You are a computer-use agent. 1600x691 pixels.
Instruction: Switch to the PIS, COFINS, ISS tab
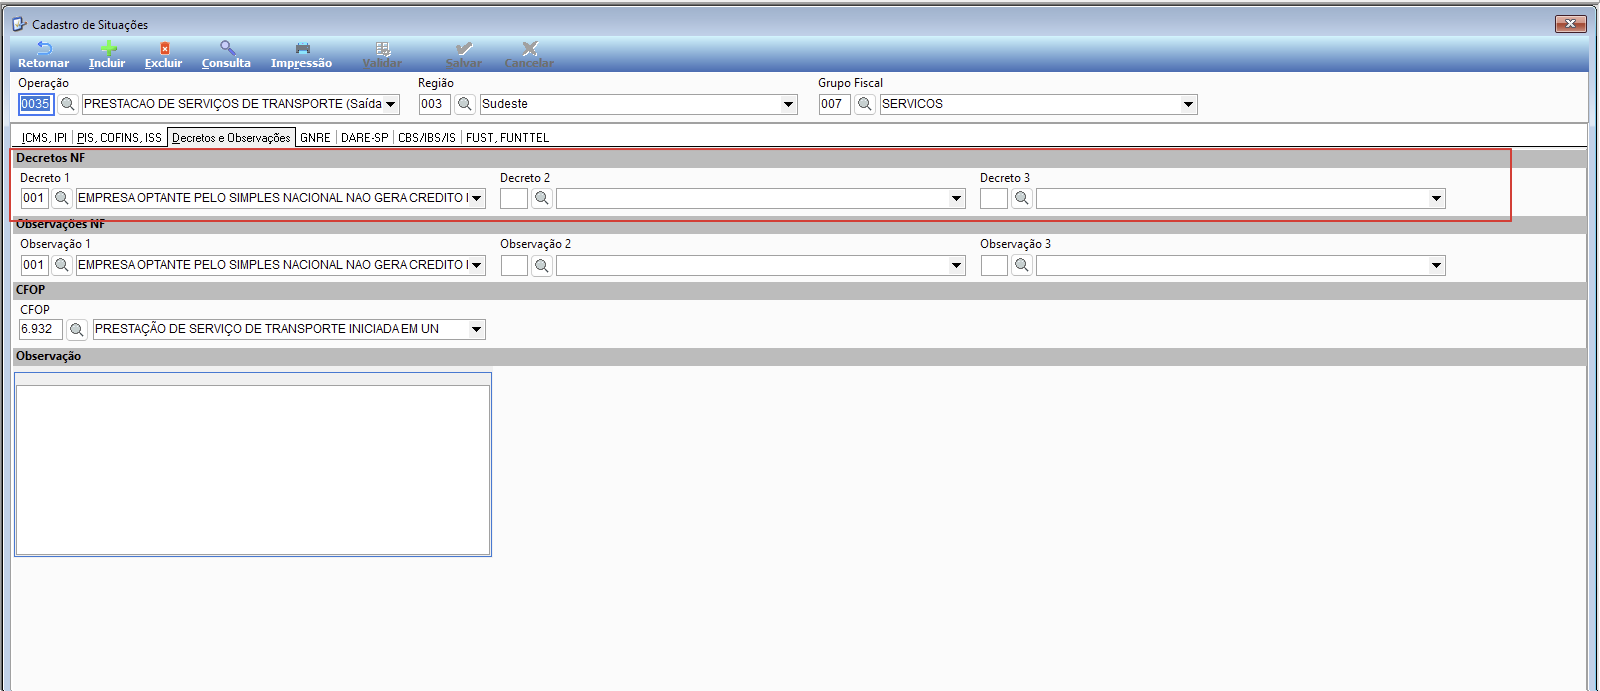click(119, 138)
